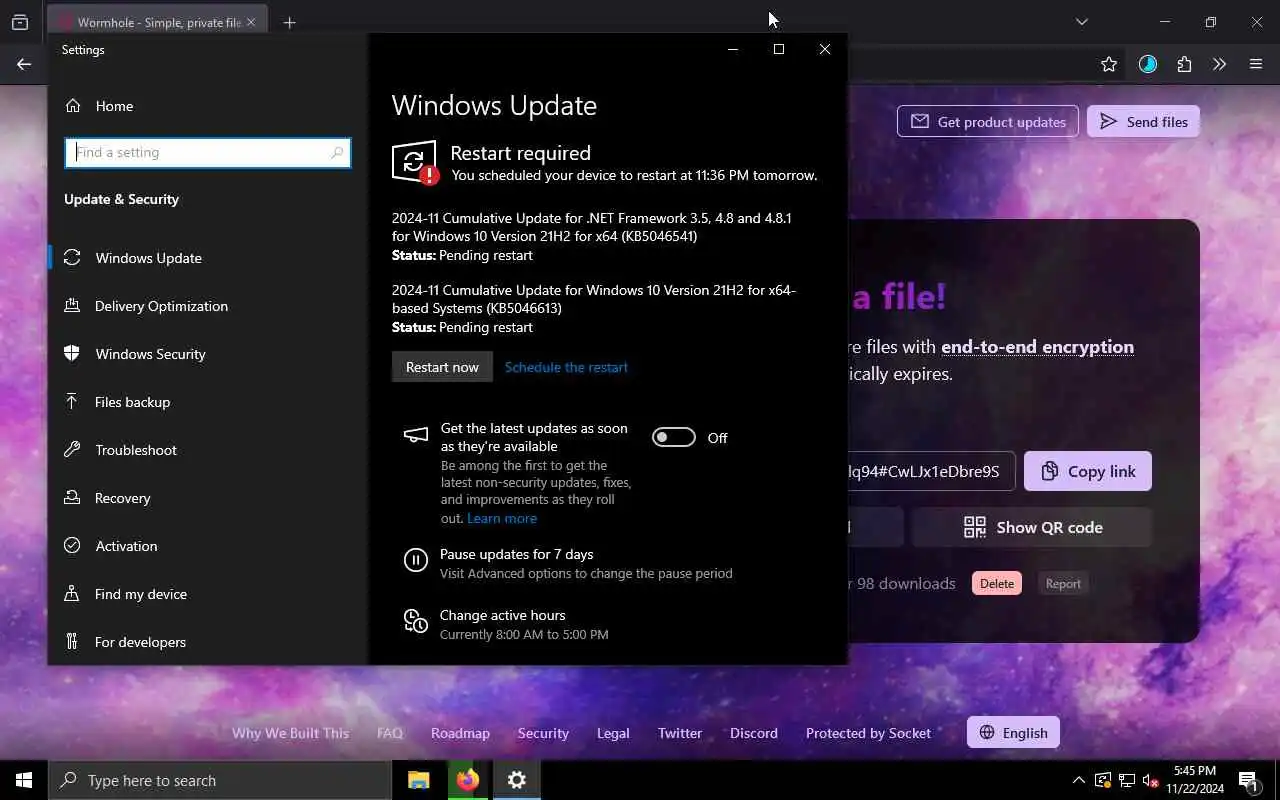Click the tab view icon at top-left
This screenshot has height=800, width=1280.
pos(20,22)
